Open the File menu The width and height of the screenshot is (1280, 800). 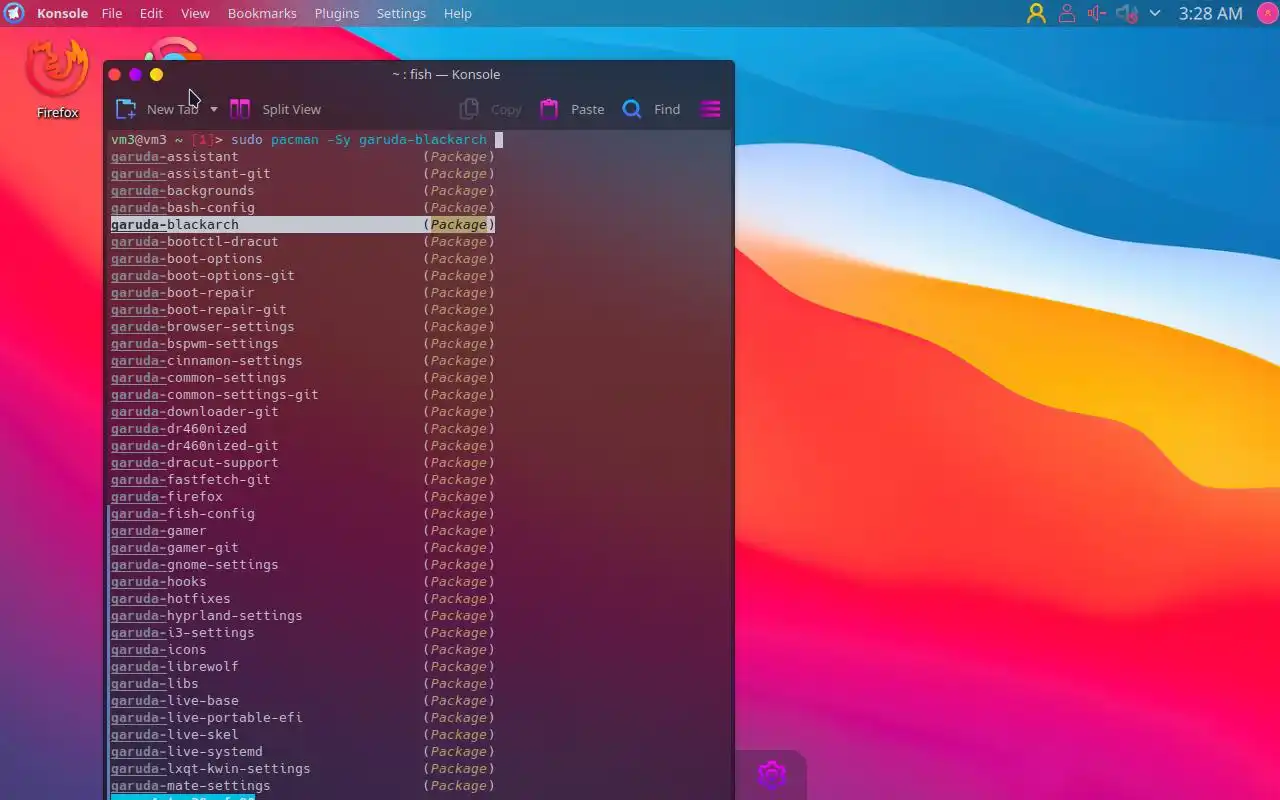click(112, 13)
